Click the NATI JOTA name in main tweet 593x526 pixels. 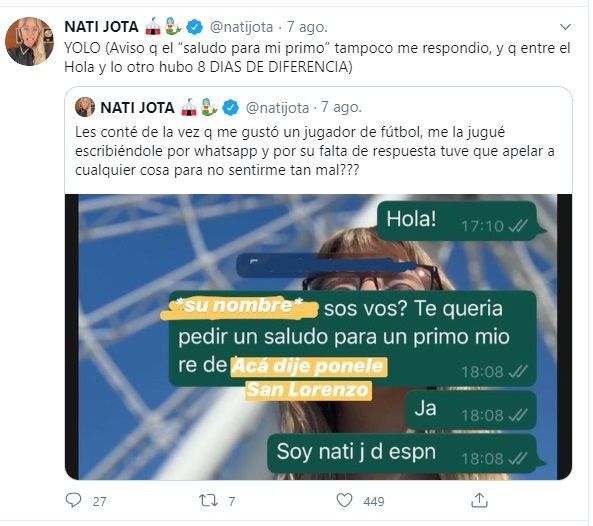101,27
